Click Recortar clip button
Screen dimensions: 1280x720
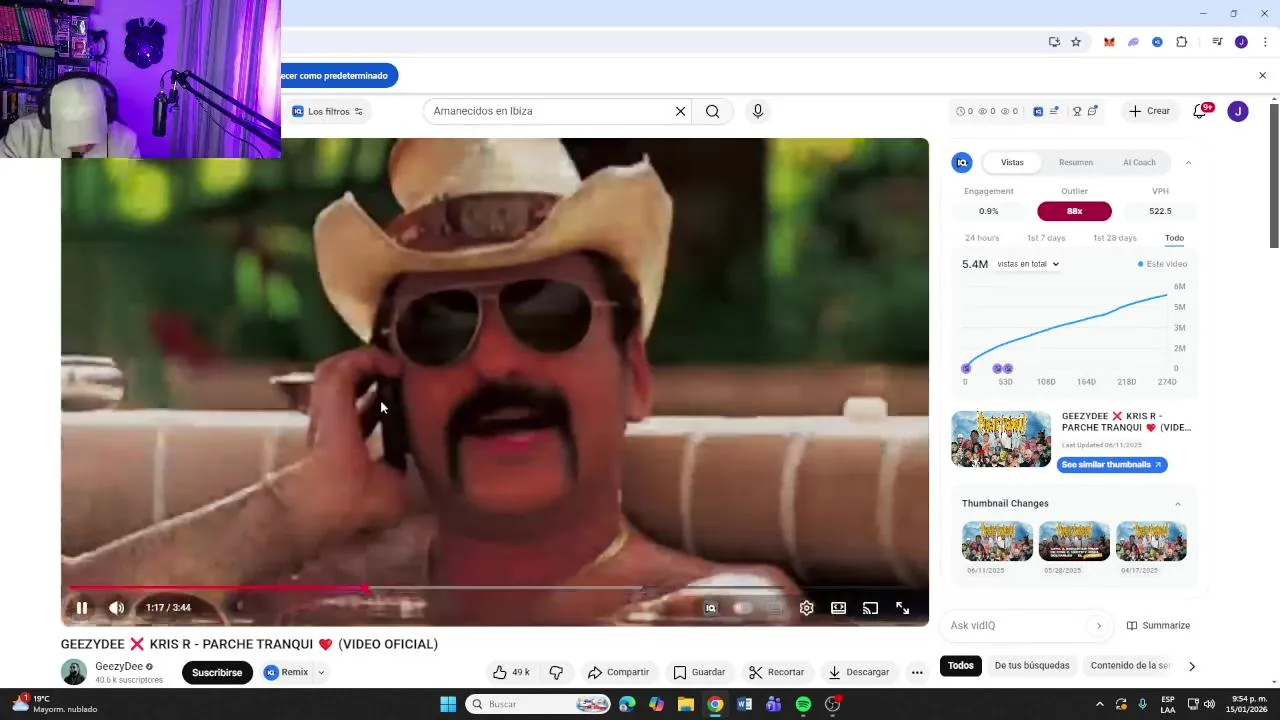pyautogui.click(x=776, y=672)
